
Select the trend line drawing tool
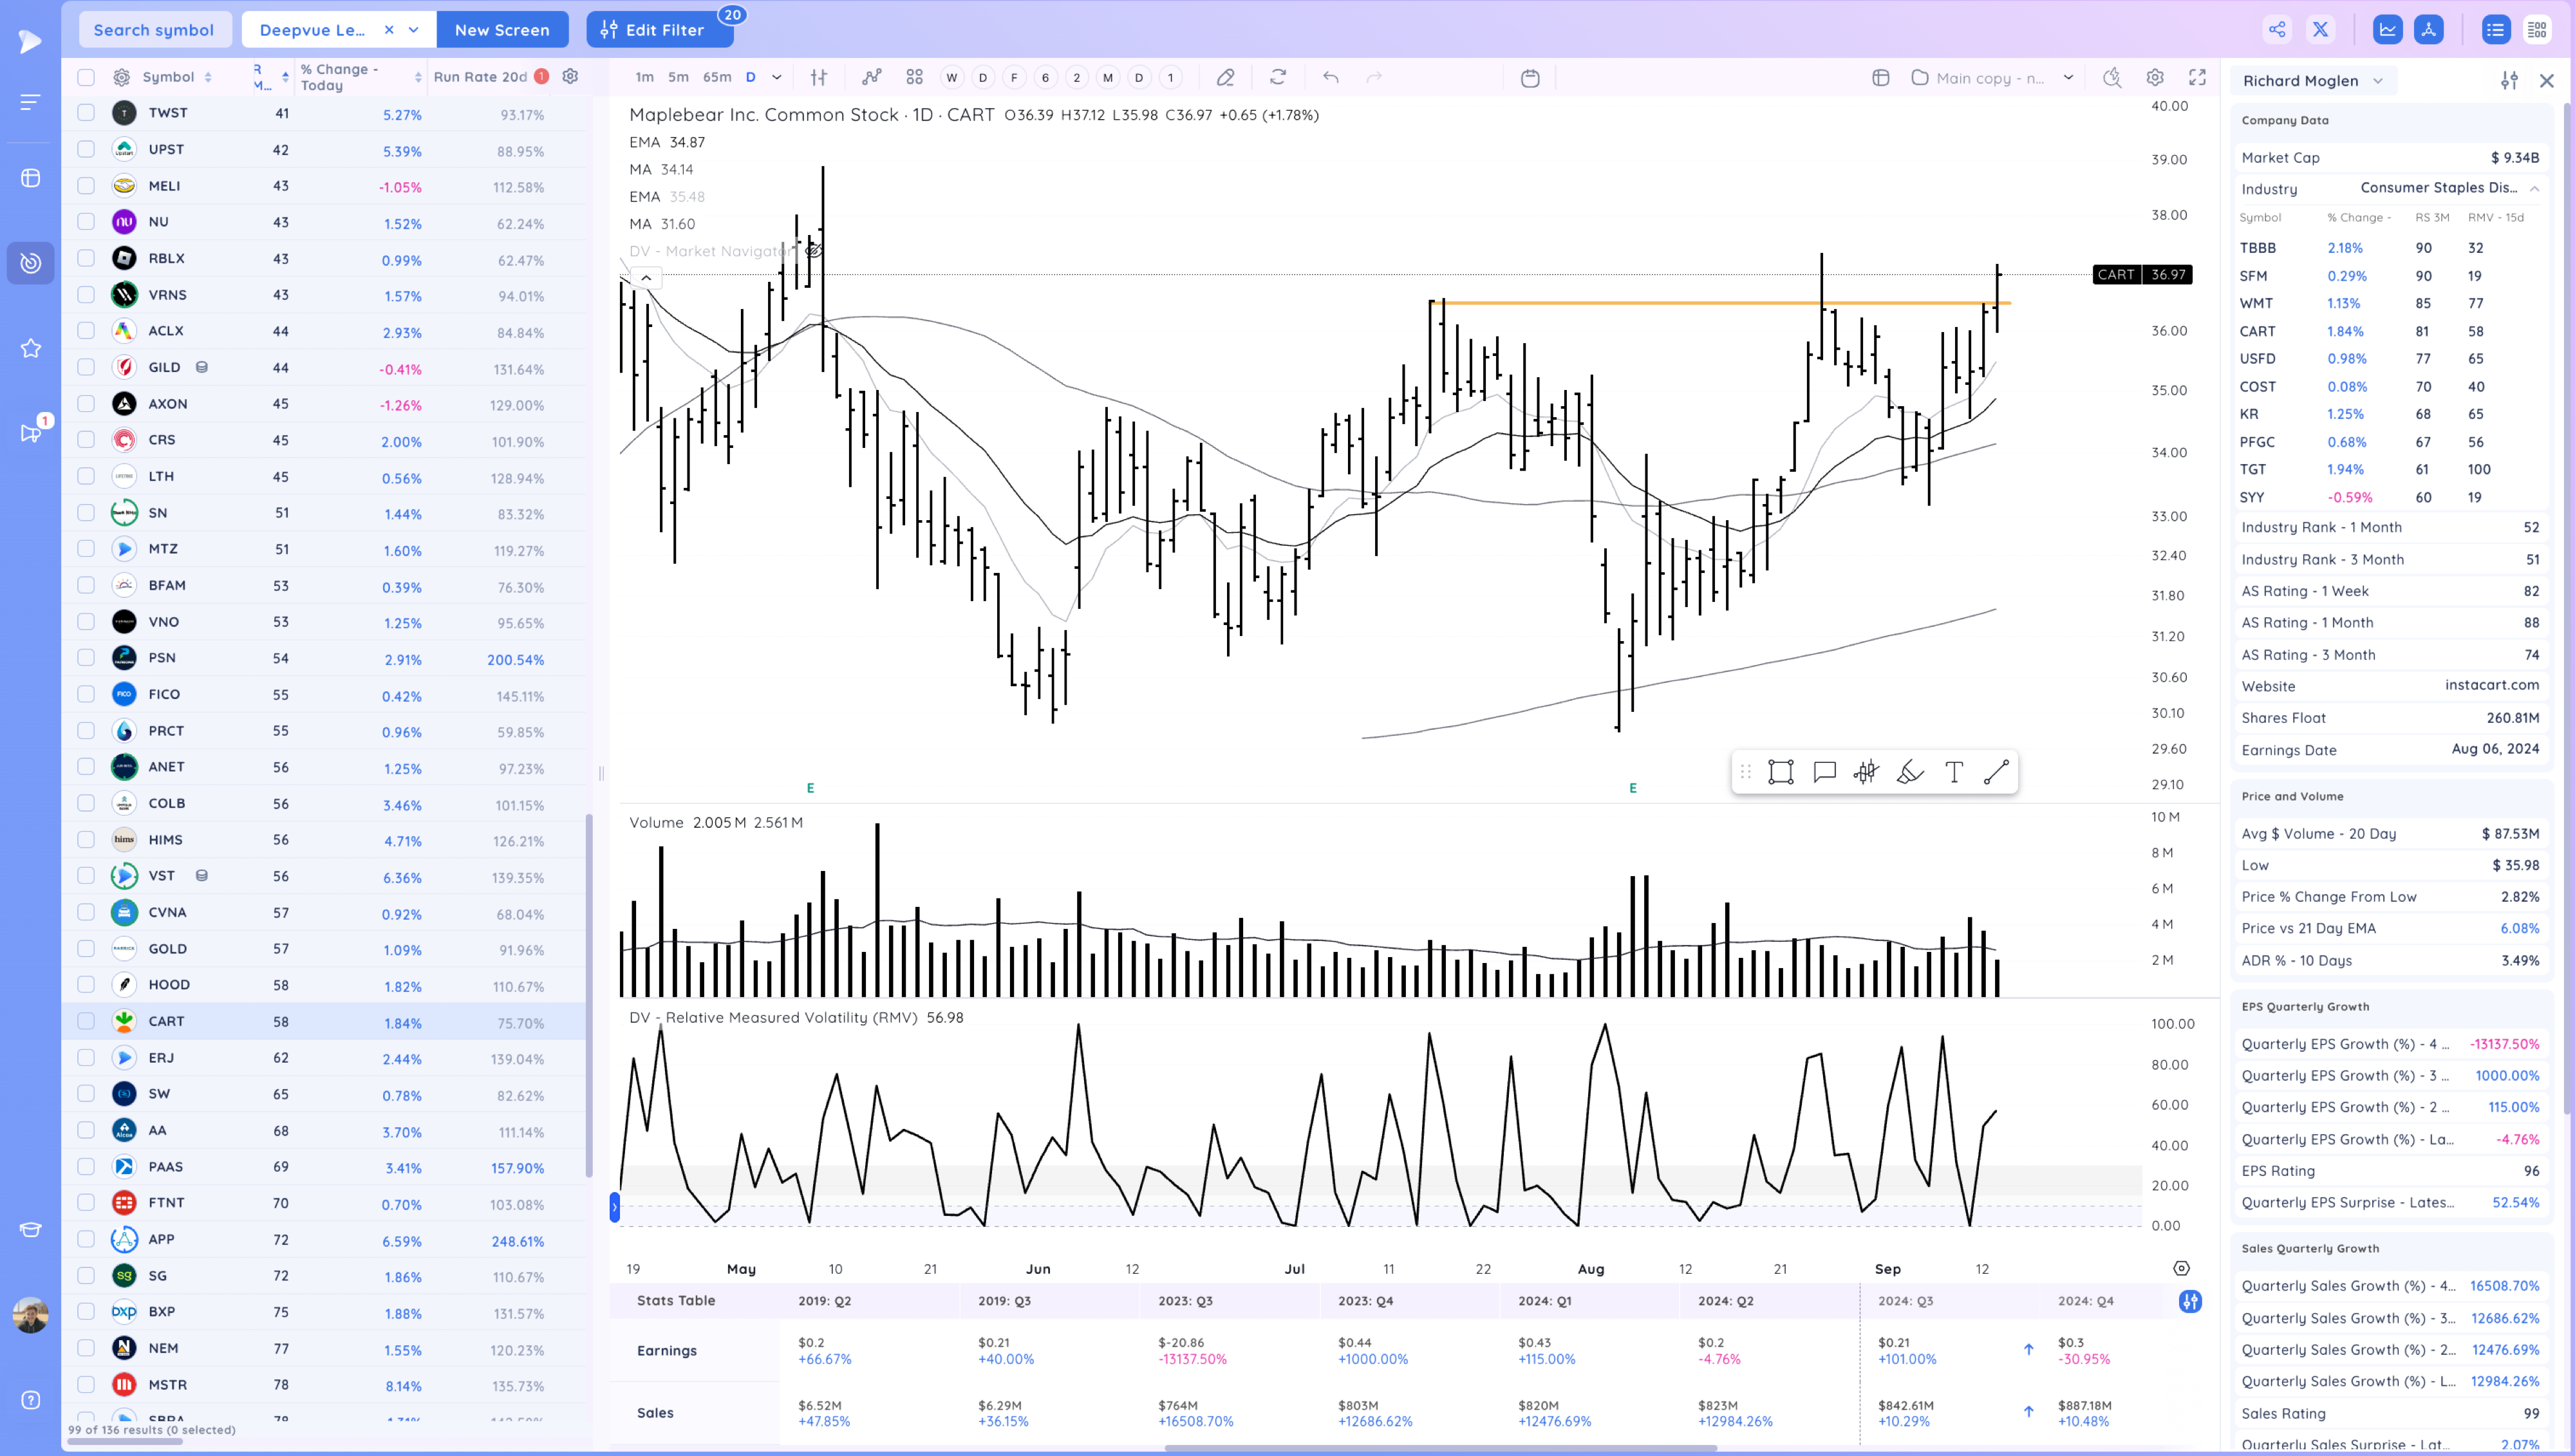pyautogui.click(x=1996, y=772)
